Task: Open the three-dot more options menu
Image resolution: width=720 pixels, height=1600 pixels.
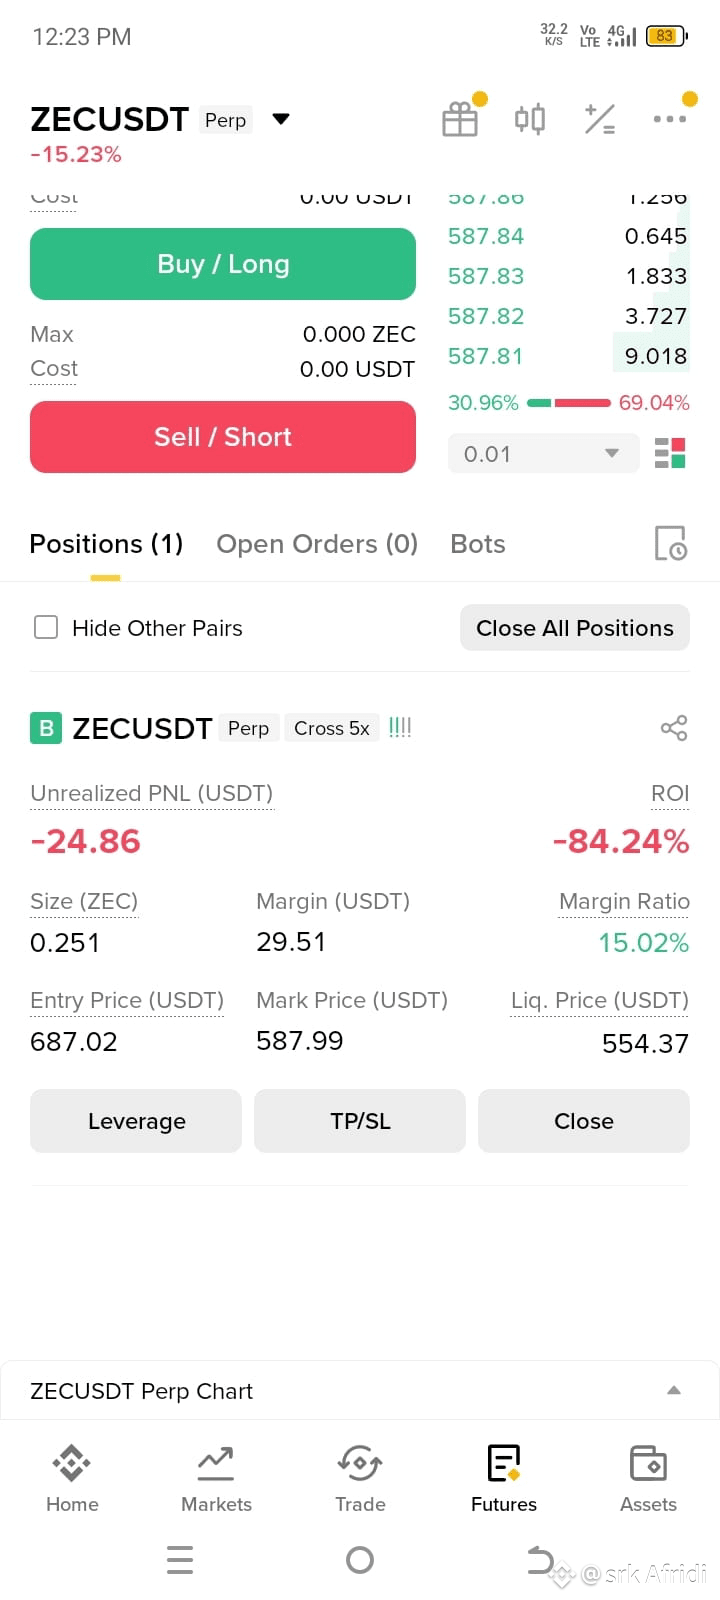Action: (x=669, y=119)
